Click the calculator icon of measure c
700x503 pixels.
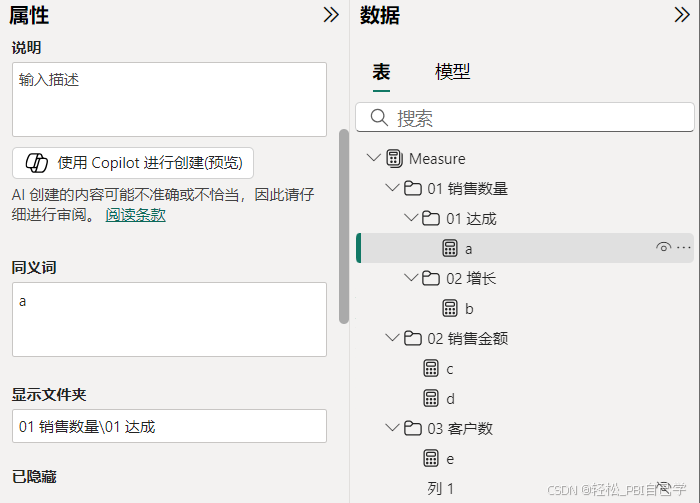[431, 369]
